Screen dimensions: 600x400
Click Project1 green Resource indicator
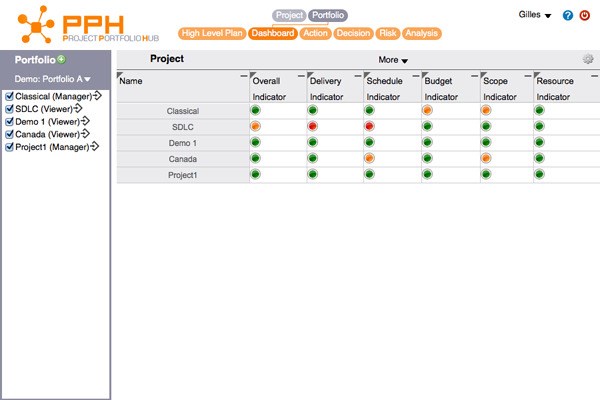click(540, 174)
